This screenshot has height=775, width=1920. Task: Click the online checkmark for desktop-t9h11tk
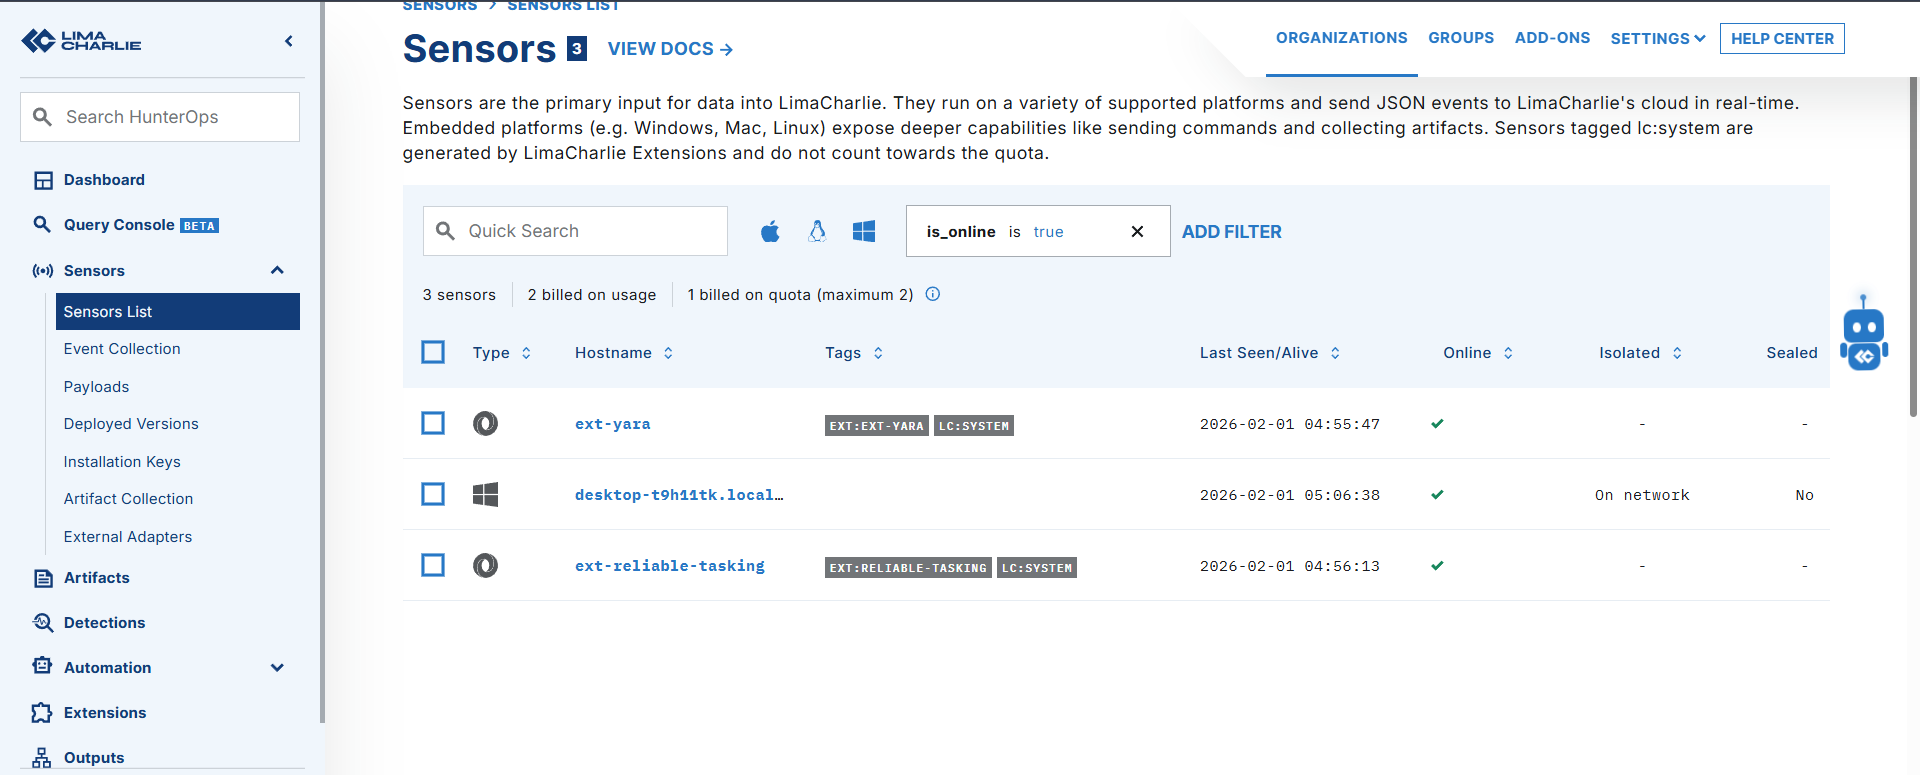(x=1437, y=495)
